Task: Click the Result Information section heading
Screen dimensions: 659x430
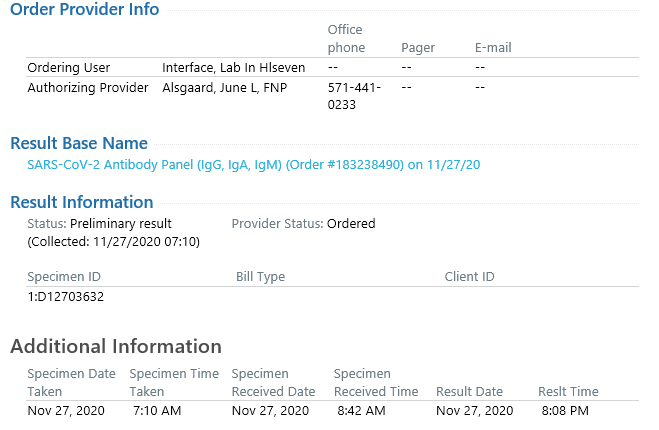Action: point(82,202)
